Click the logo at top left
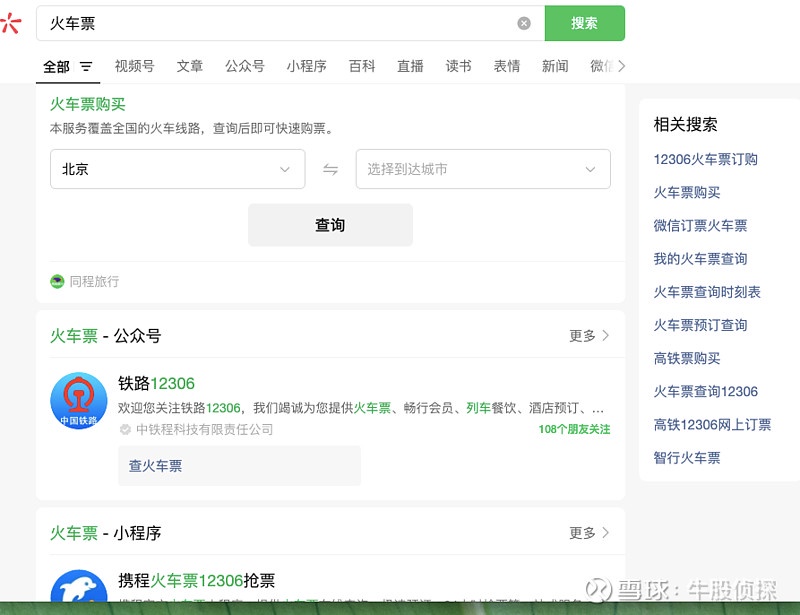Screen dimensions: 800x615 click(x=11, y=23)
